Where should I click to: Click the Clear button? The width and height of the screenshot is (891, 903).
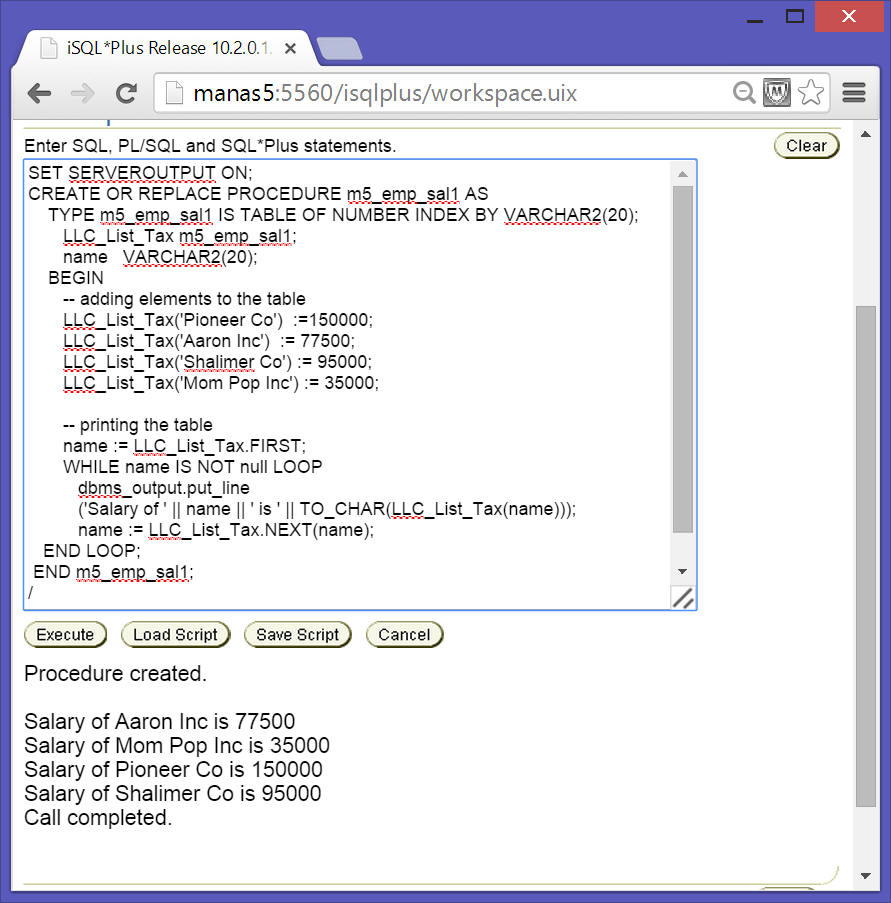[806, 146]
